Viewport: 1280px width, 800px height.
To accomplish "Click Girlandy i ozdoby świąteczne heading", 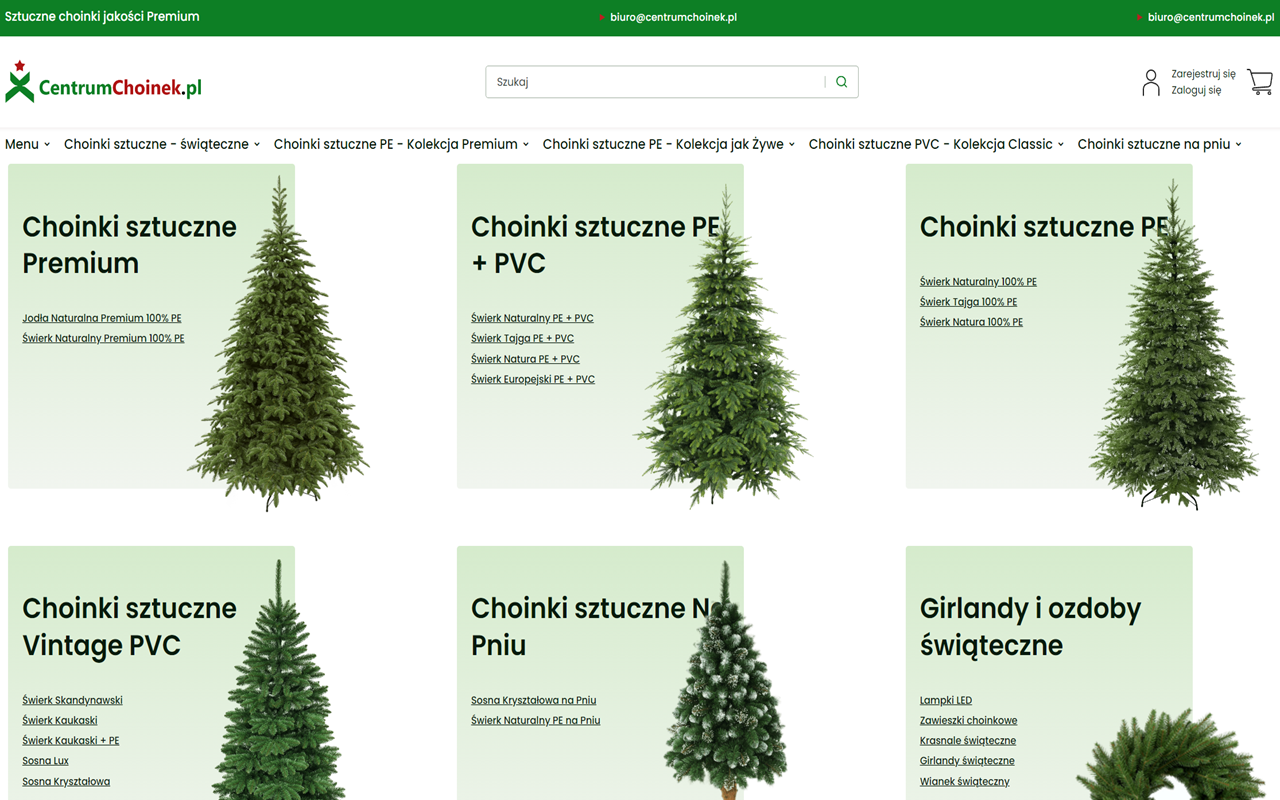I will [x=1030, y=627].
